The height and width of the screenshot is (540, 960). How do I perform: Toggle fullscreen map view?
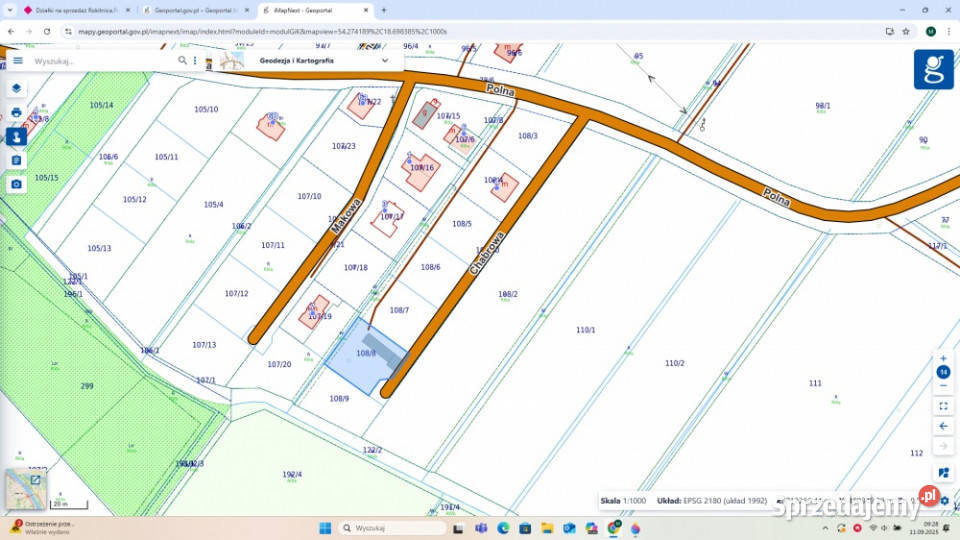tap(943, 406)
